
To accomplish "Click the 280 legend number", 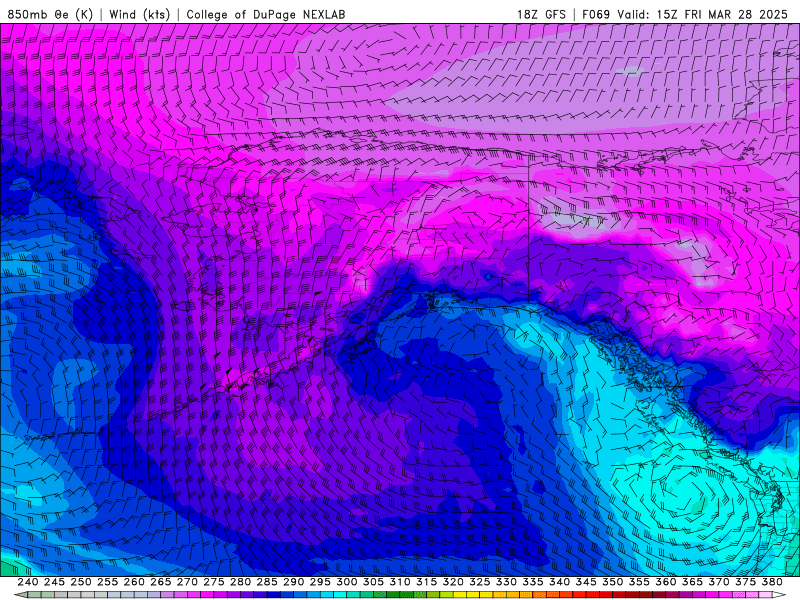I will click(240, 582).
